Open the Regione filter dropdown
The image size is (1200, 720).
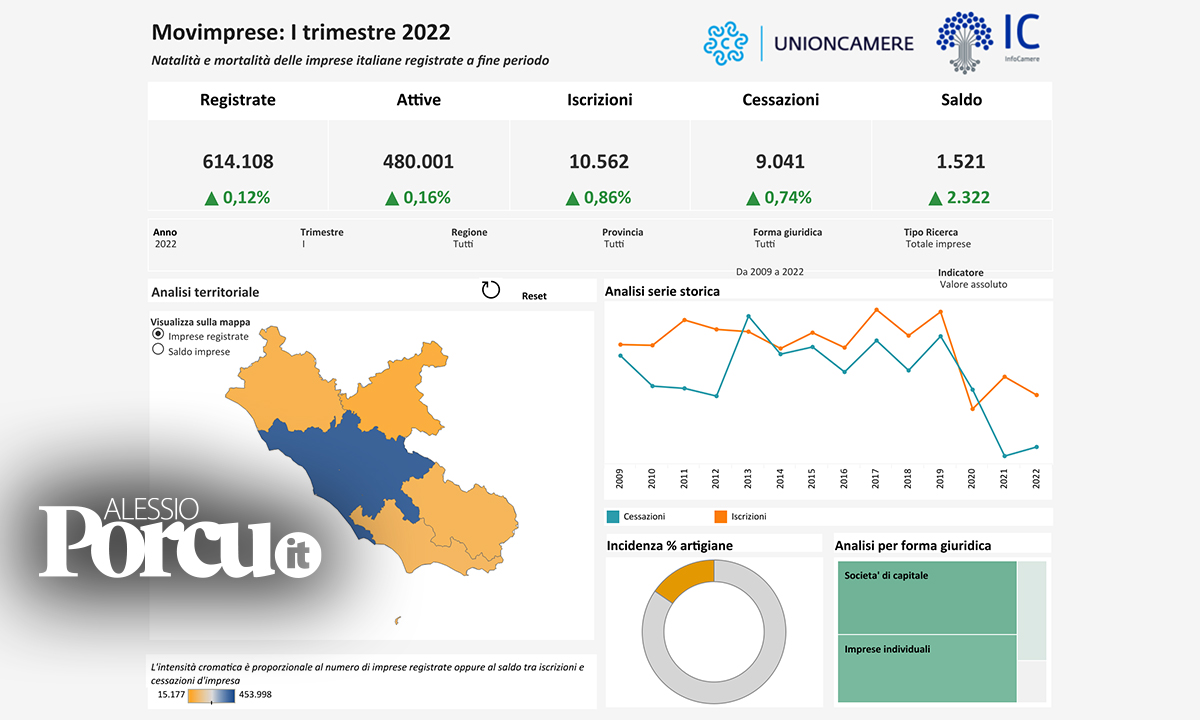coord(463,244)
